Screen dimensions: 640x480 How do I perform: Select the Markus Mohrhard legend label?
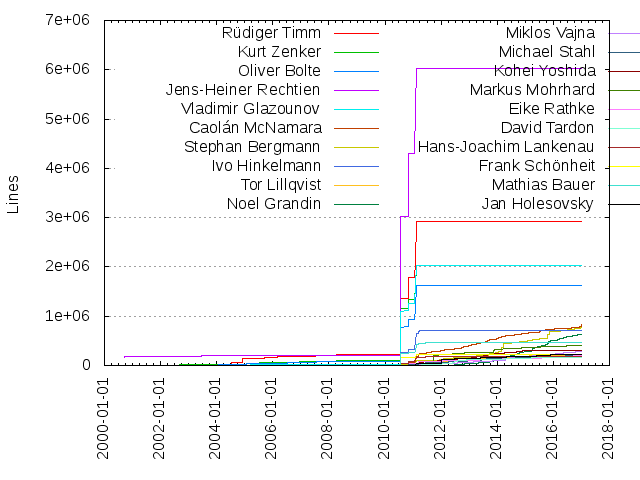tap(532, 90)
